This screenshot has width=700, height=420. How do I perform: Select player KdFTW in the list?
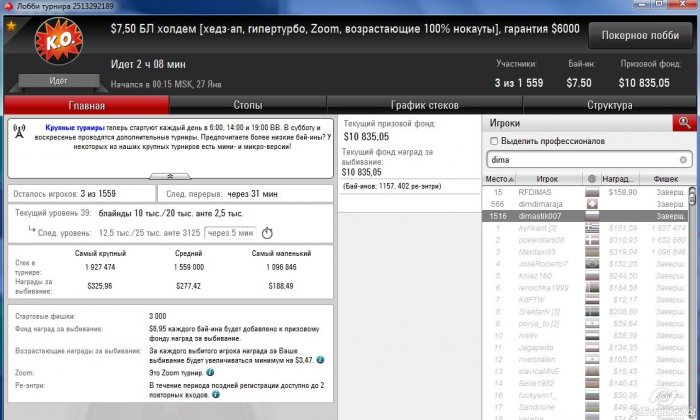point(585,299)
